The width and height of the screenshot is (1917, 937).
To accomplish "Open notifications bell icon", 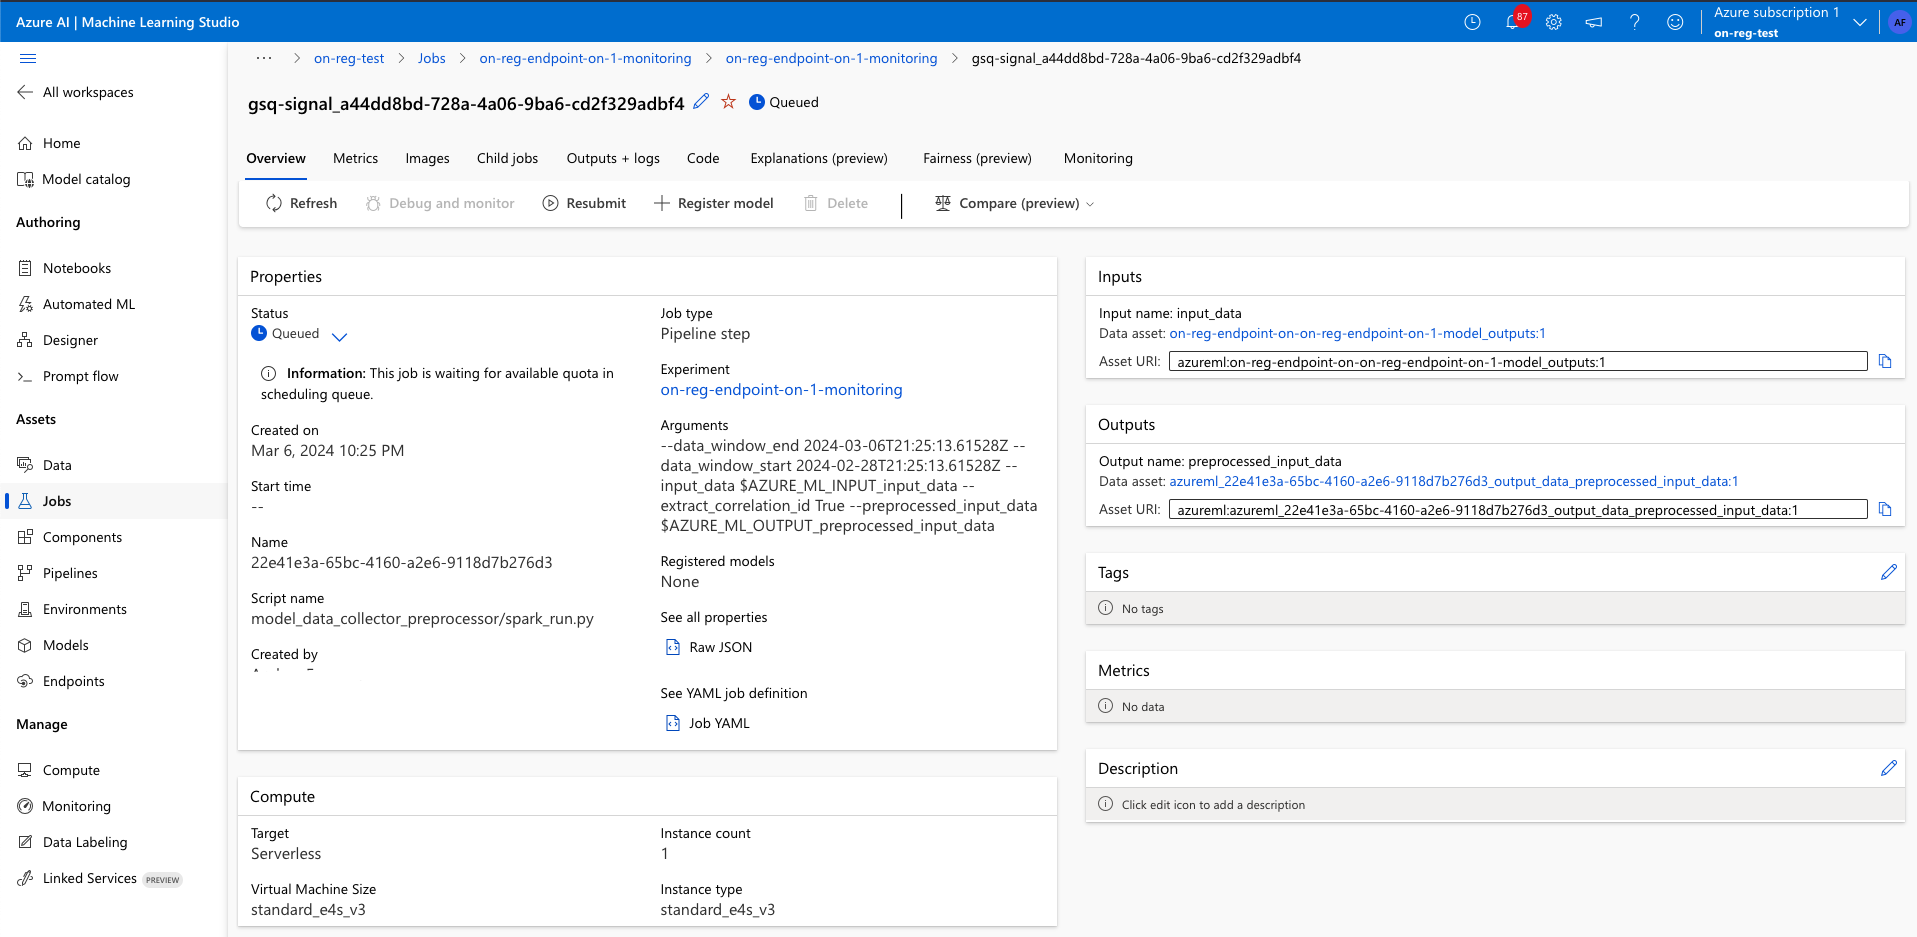I will pos(1513,22).
